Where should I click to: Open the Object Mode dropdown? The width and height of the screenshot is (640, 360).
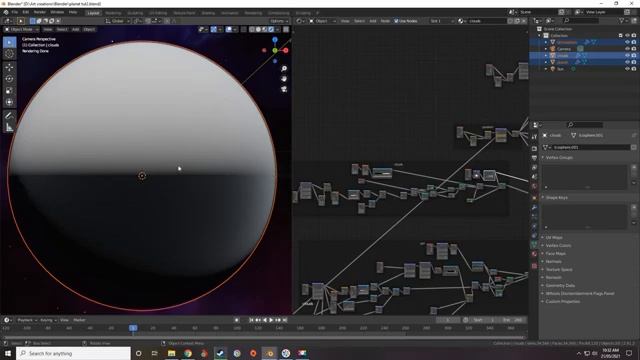pos(21,29)
